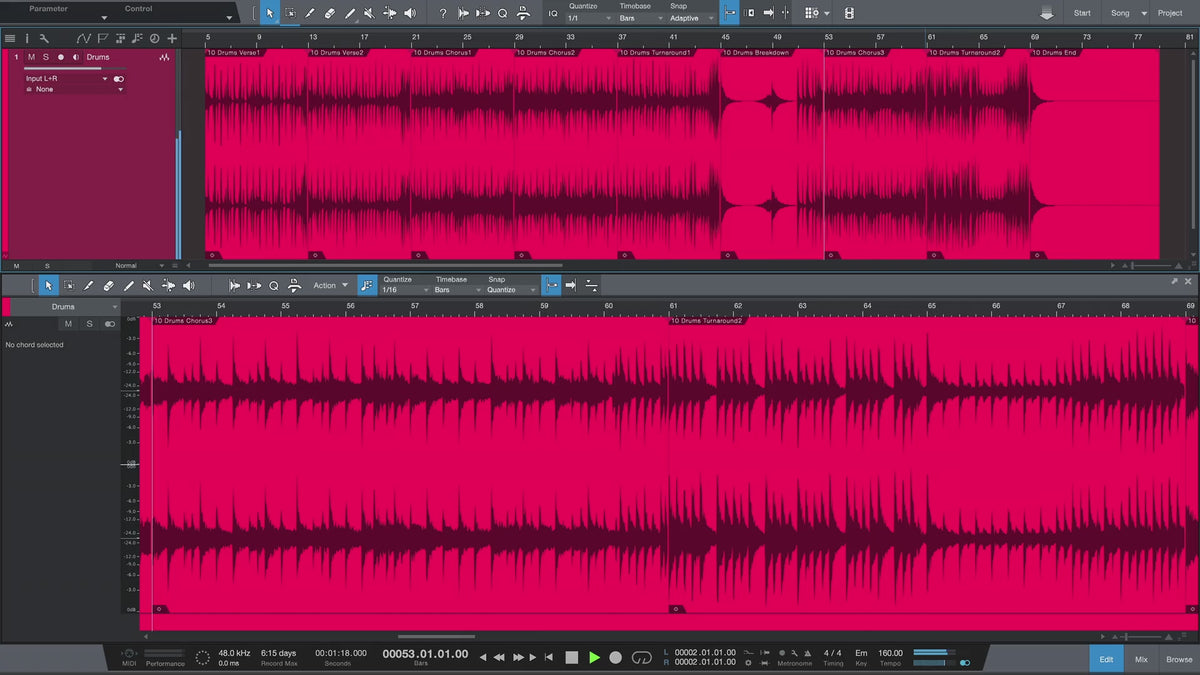The width and height of the screenshot is (1200, 675).
Task: Open the track inspector info icon
Action: point(27,38)
